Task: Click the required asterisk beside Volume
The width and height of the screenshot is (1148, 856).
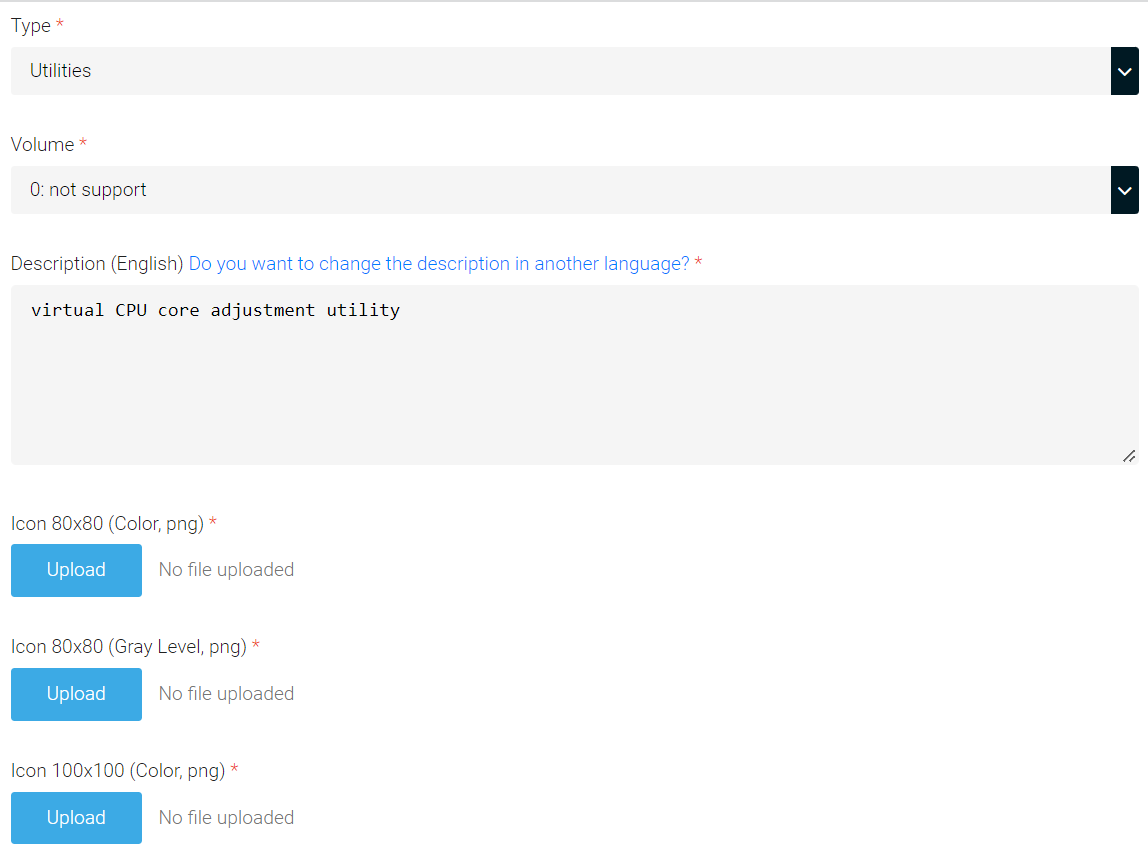Action: click(x=81, y=144)
